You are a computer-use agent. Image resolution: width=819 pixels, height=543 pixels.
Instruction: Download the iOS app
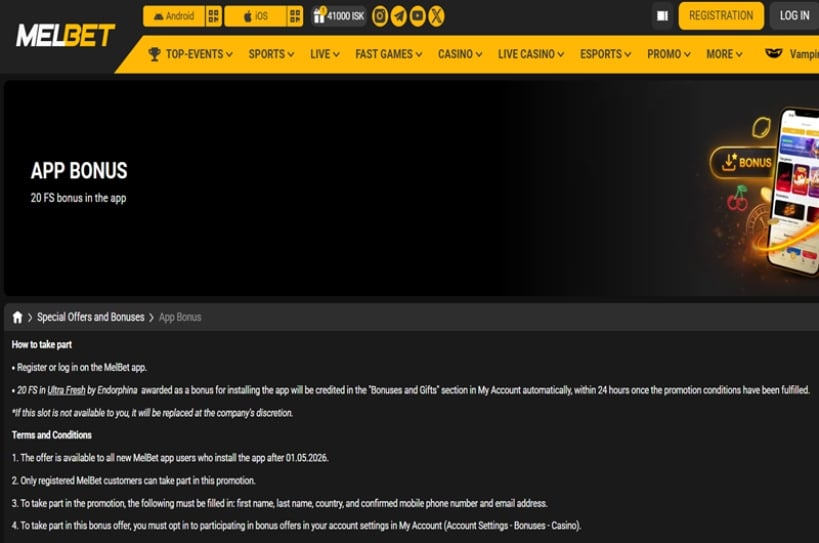(x=255, y=16)
